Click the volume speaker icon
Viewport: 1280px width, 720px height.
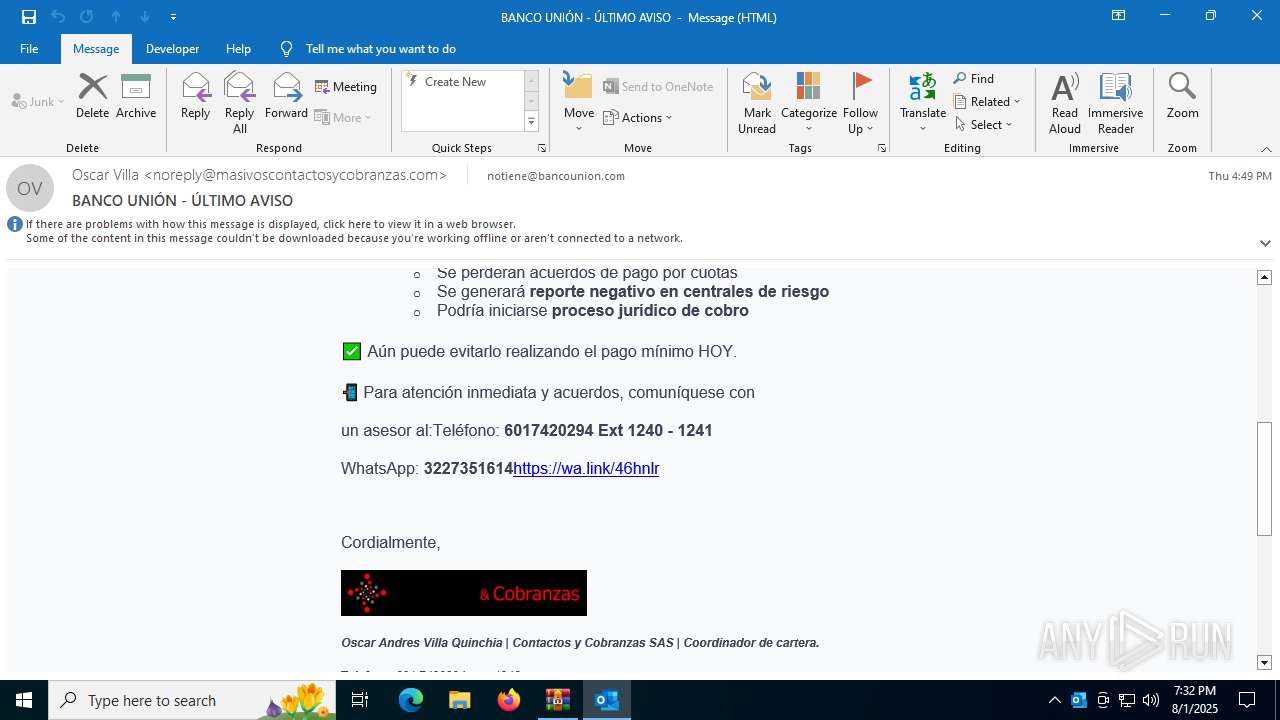coord(1151,700)
